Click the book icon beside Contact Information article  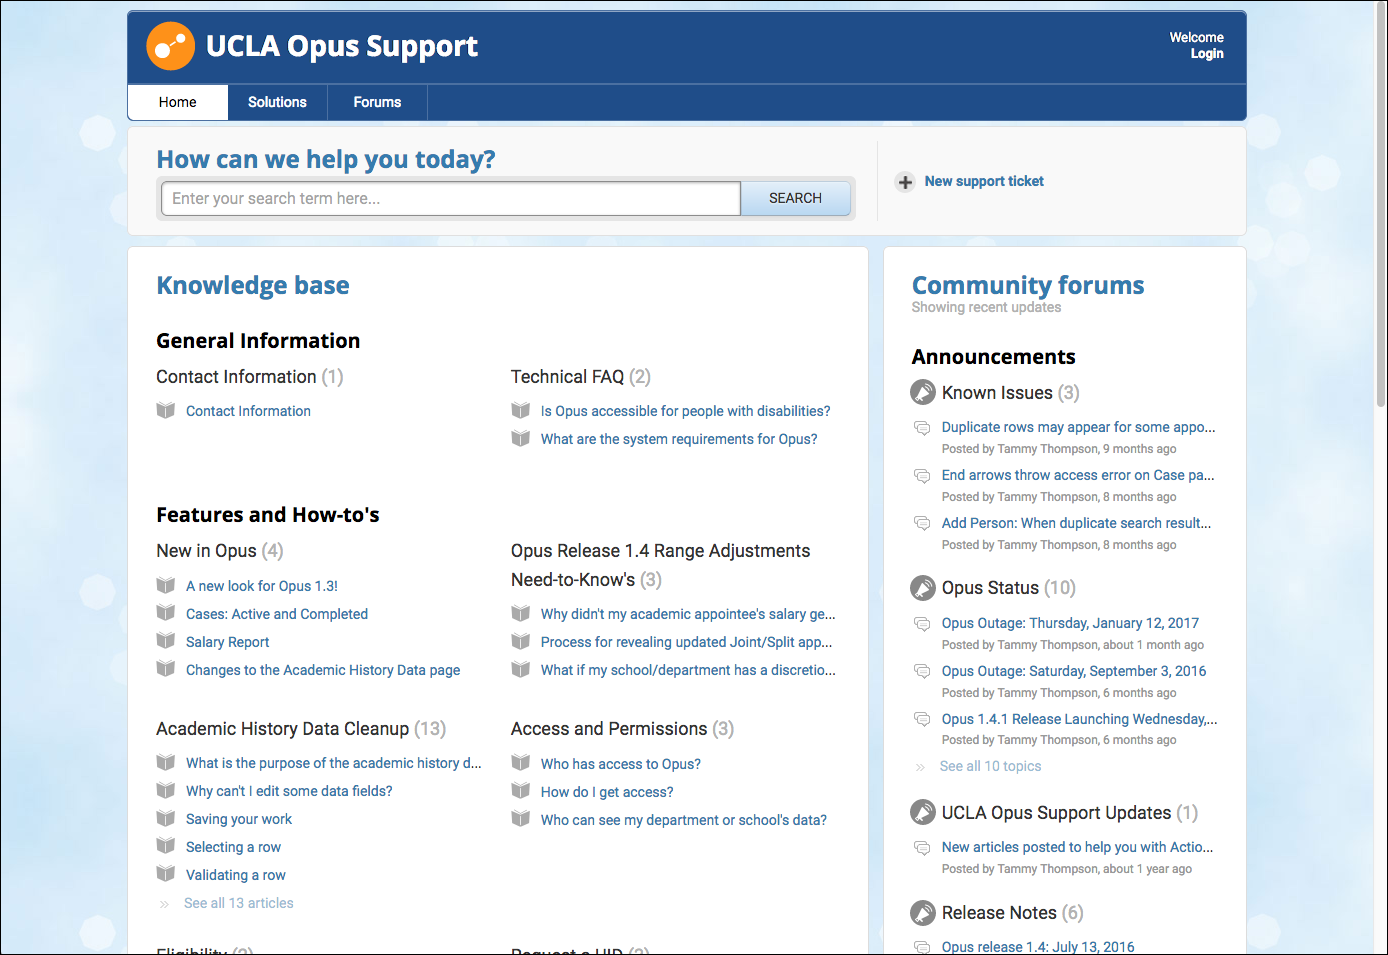(166, 410)
